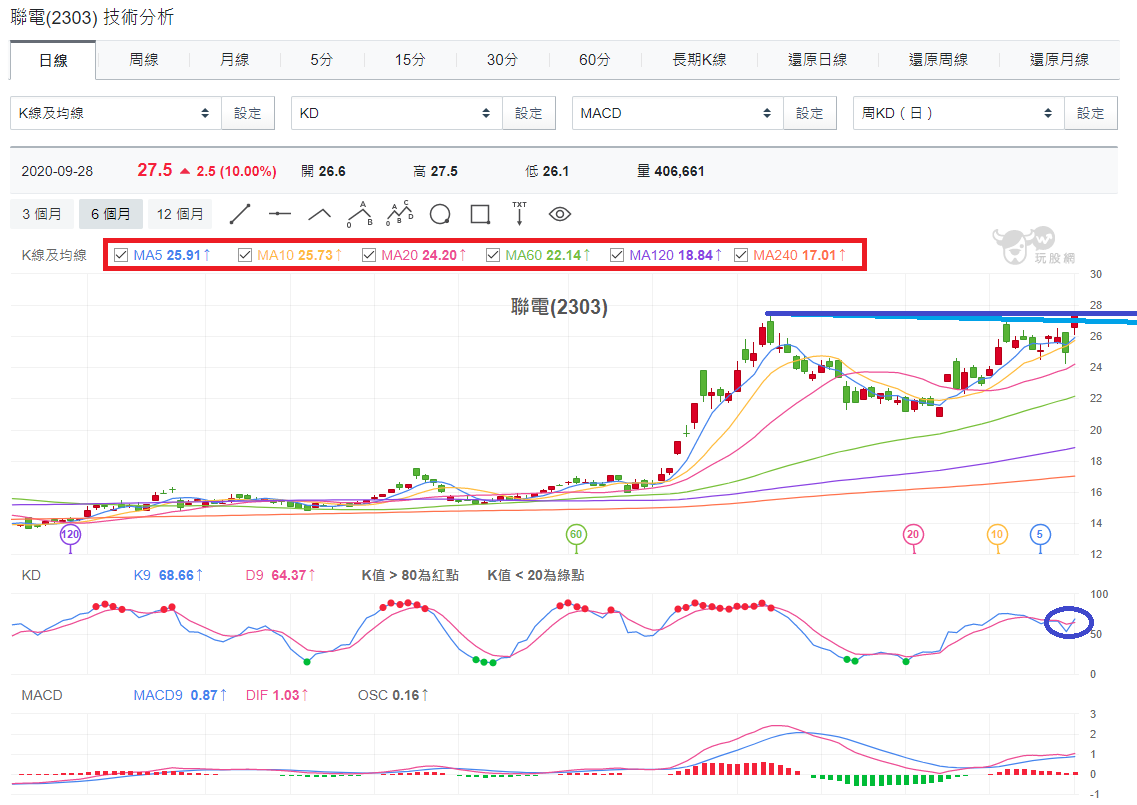
Task: Click the 聯電(2303) chart title
Action: pos(559,307)
